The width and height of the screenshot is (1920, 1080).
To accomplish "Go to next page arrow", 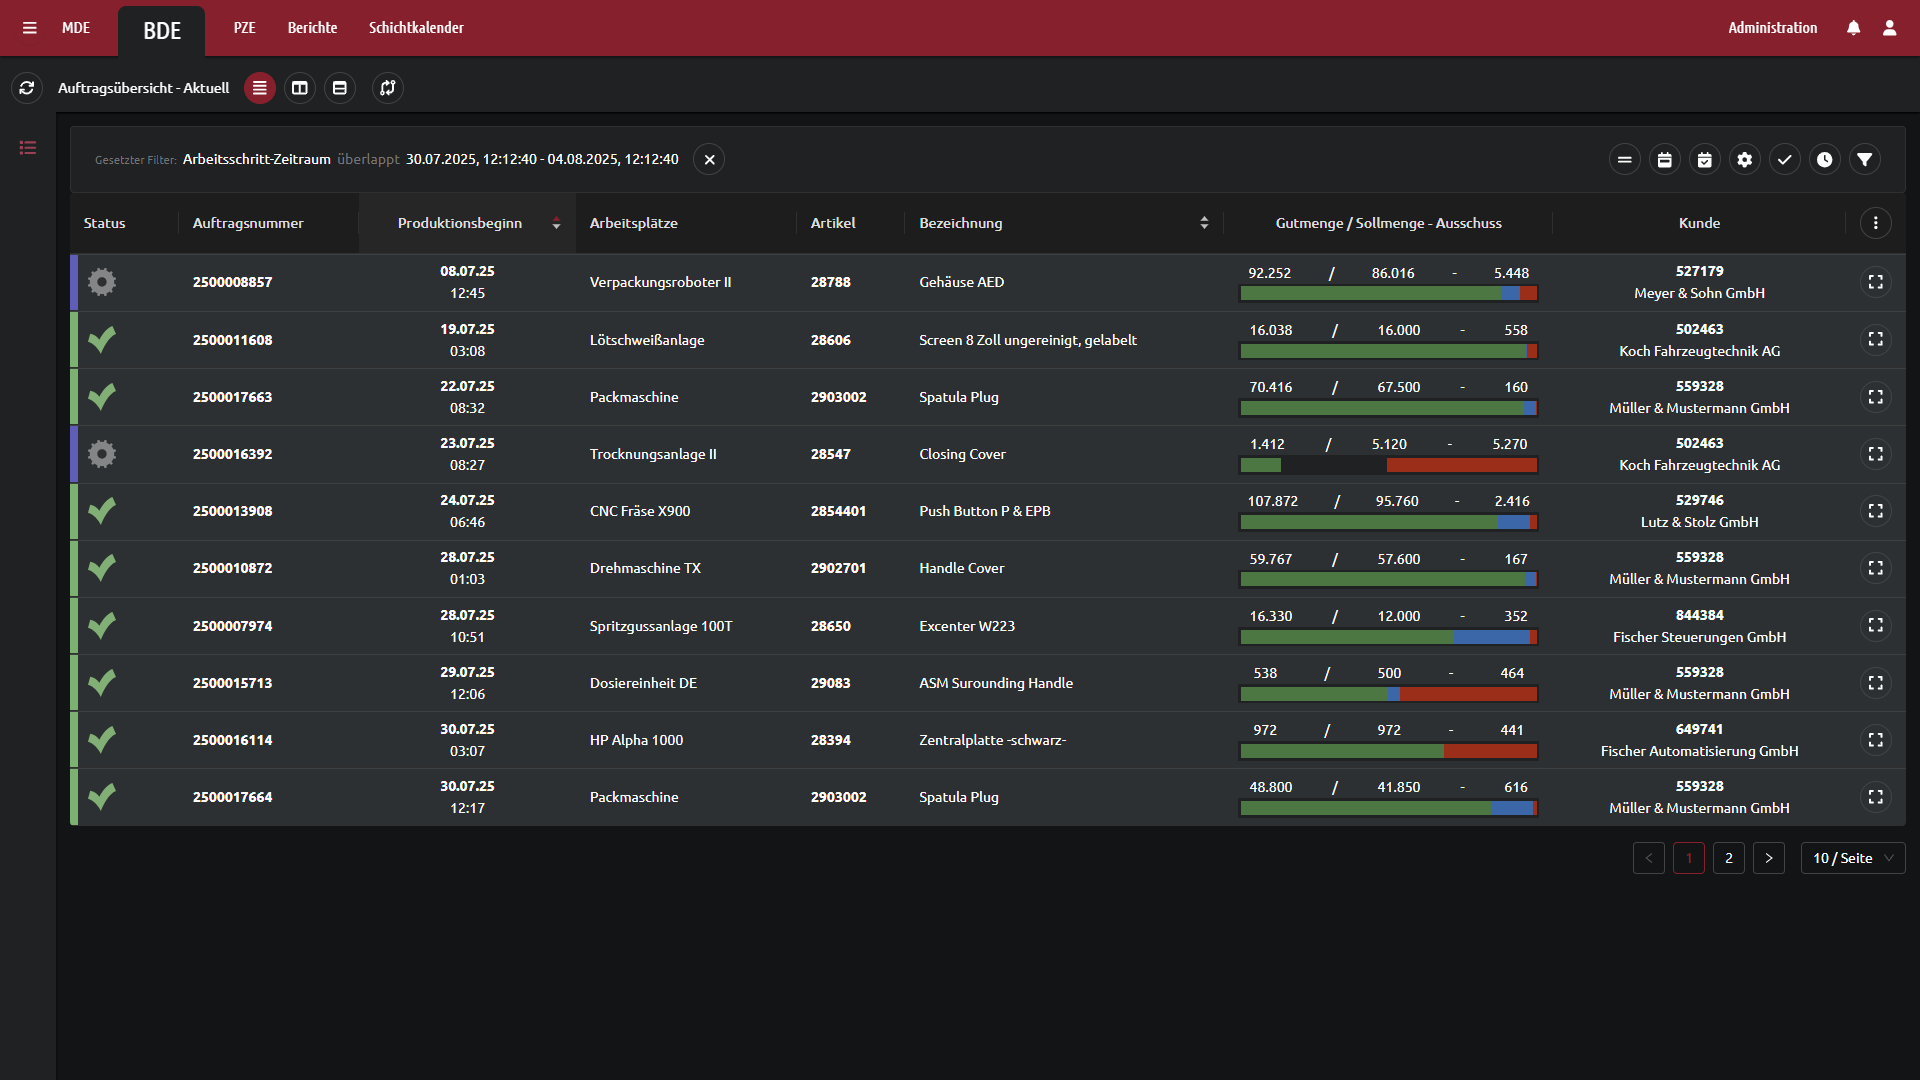I will (1769, 858).
